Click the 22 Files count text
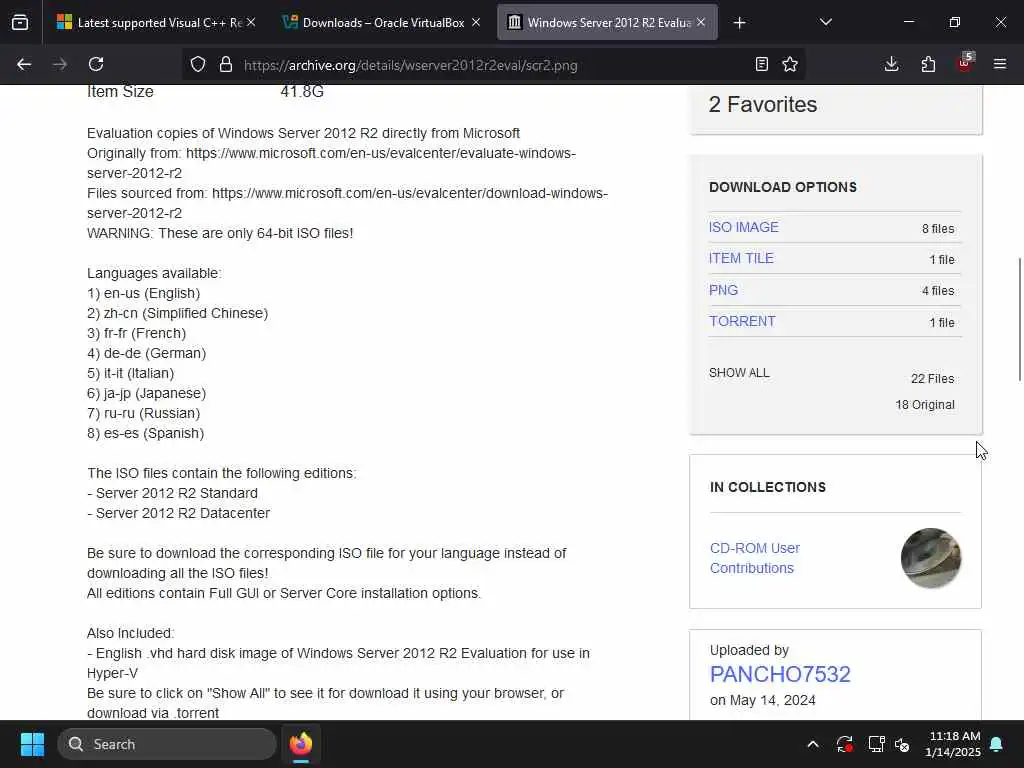The width and height of the screenshot is (1024, 768). 933,379
